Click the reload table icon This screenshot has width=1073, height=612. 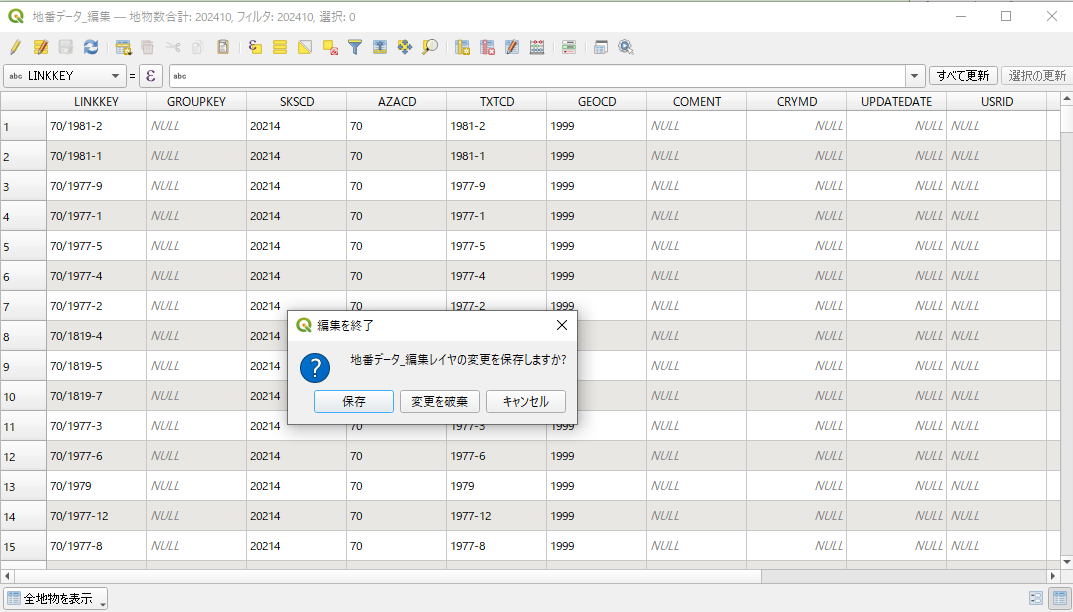91,47
